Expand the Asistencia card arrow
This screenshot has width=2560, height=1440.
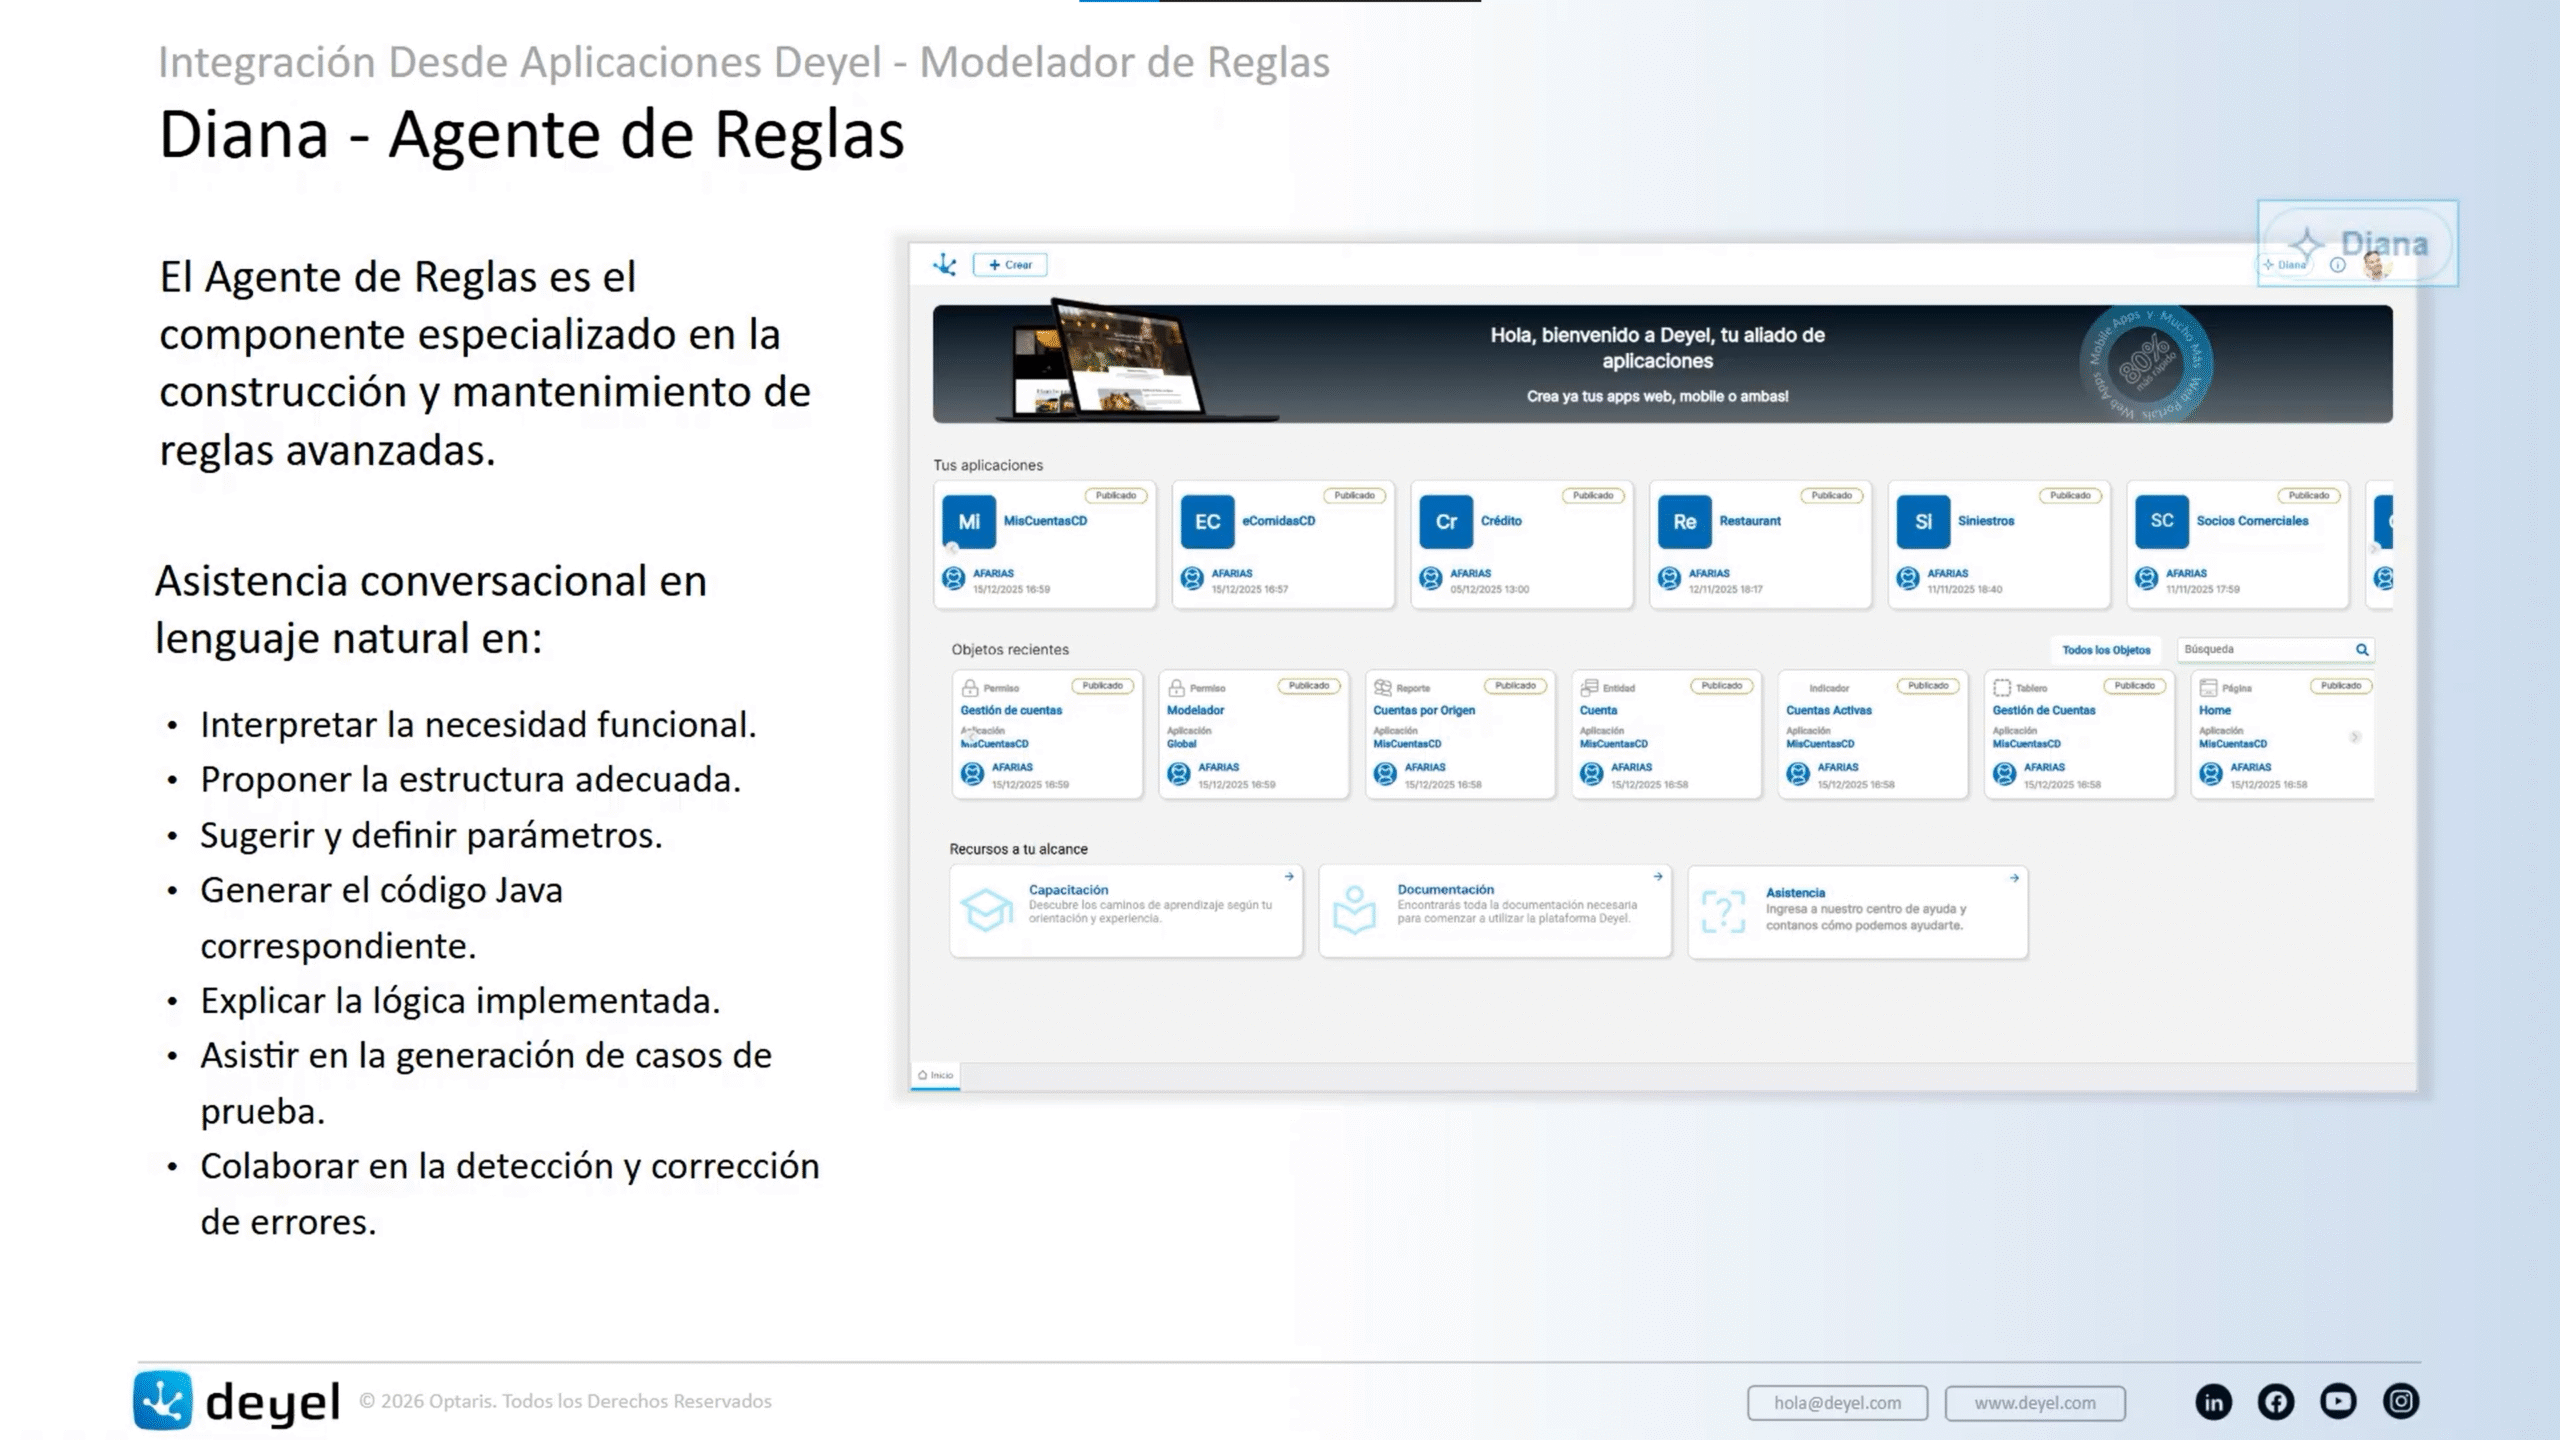pyautogui.click(x=2014, y=878)
